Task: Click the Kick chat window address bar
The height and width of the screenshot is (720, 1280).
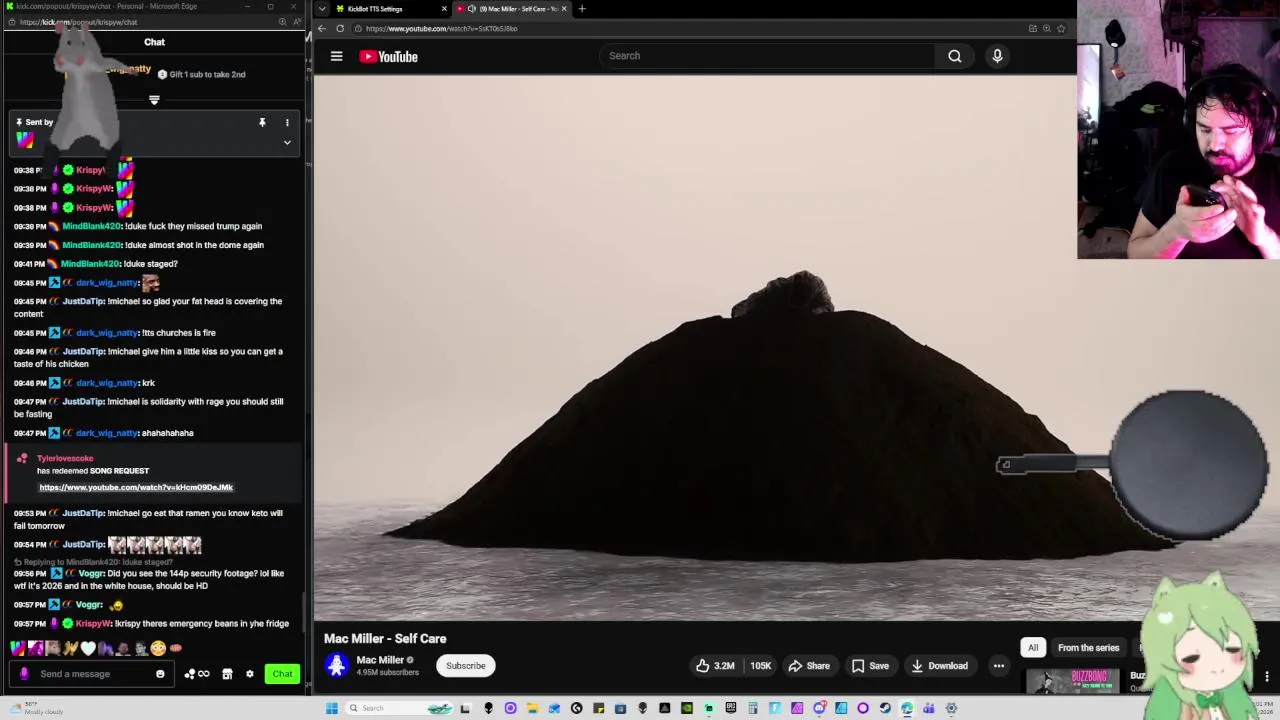Action: pos(140,22)
